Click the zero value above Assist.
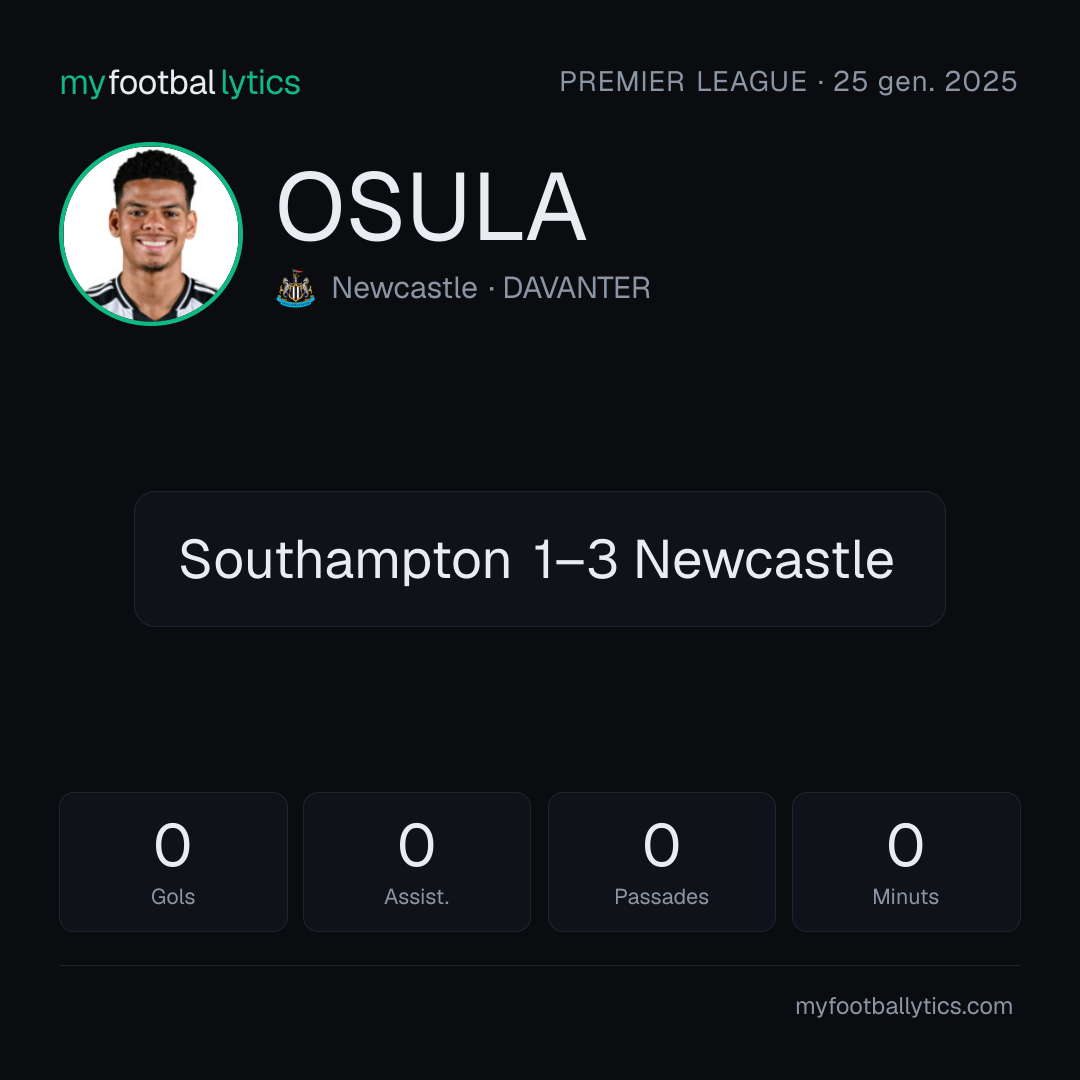Image resolution: width=1080 pixels, height=1080 pixels. 417,845
